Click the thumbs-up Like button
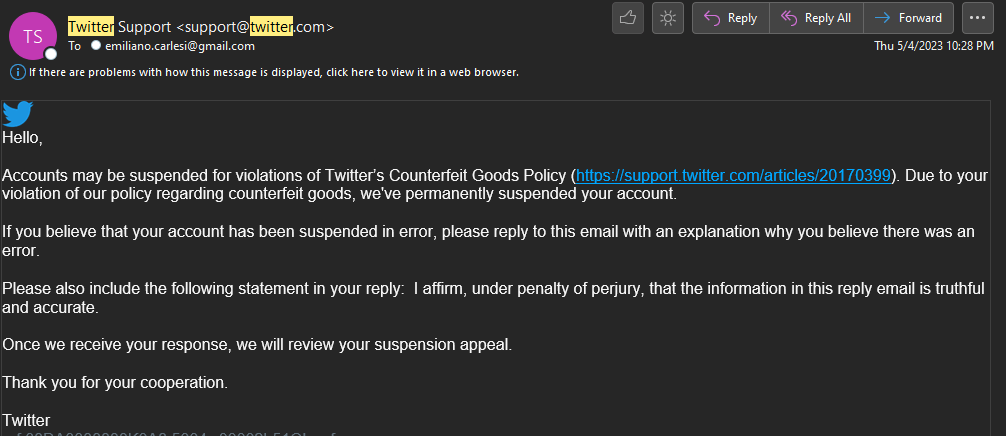 (x=628, y=18)
